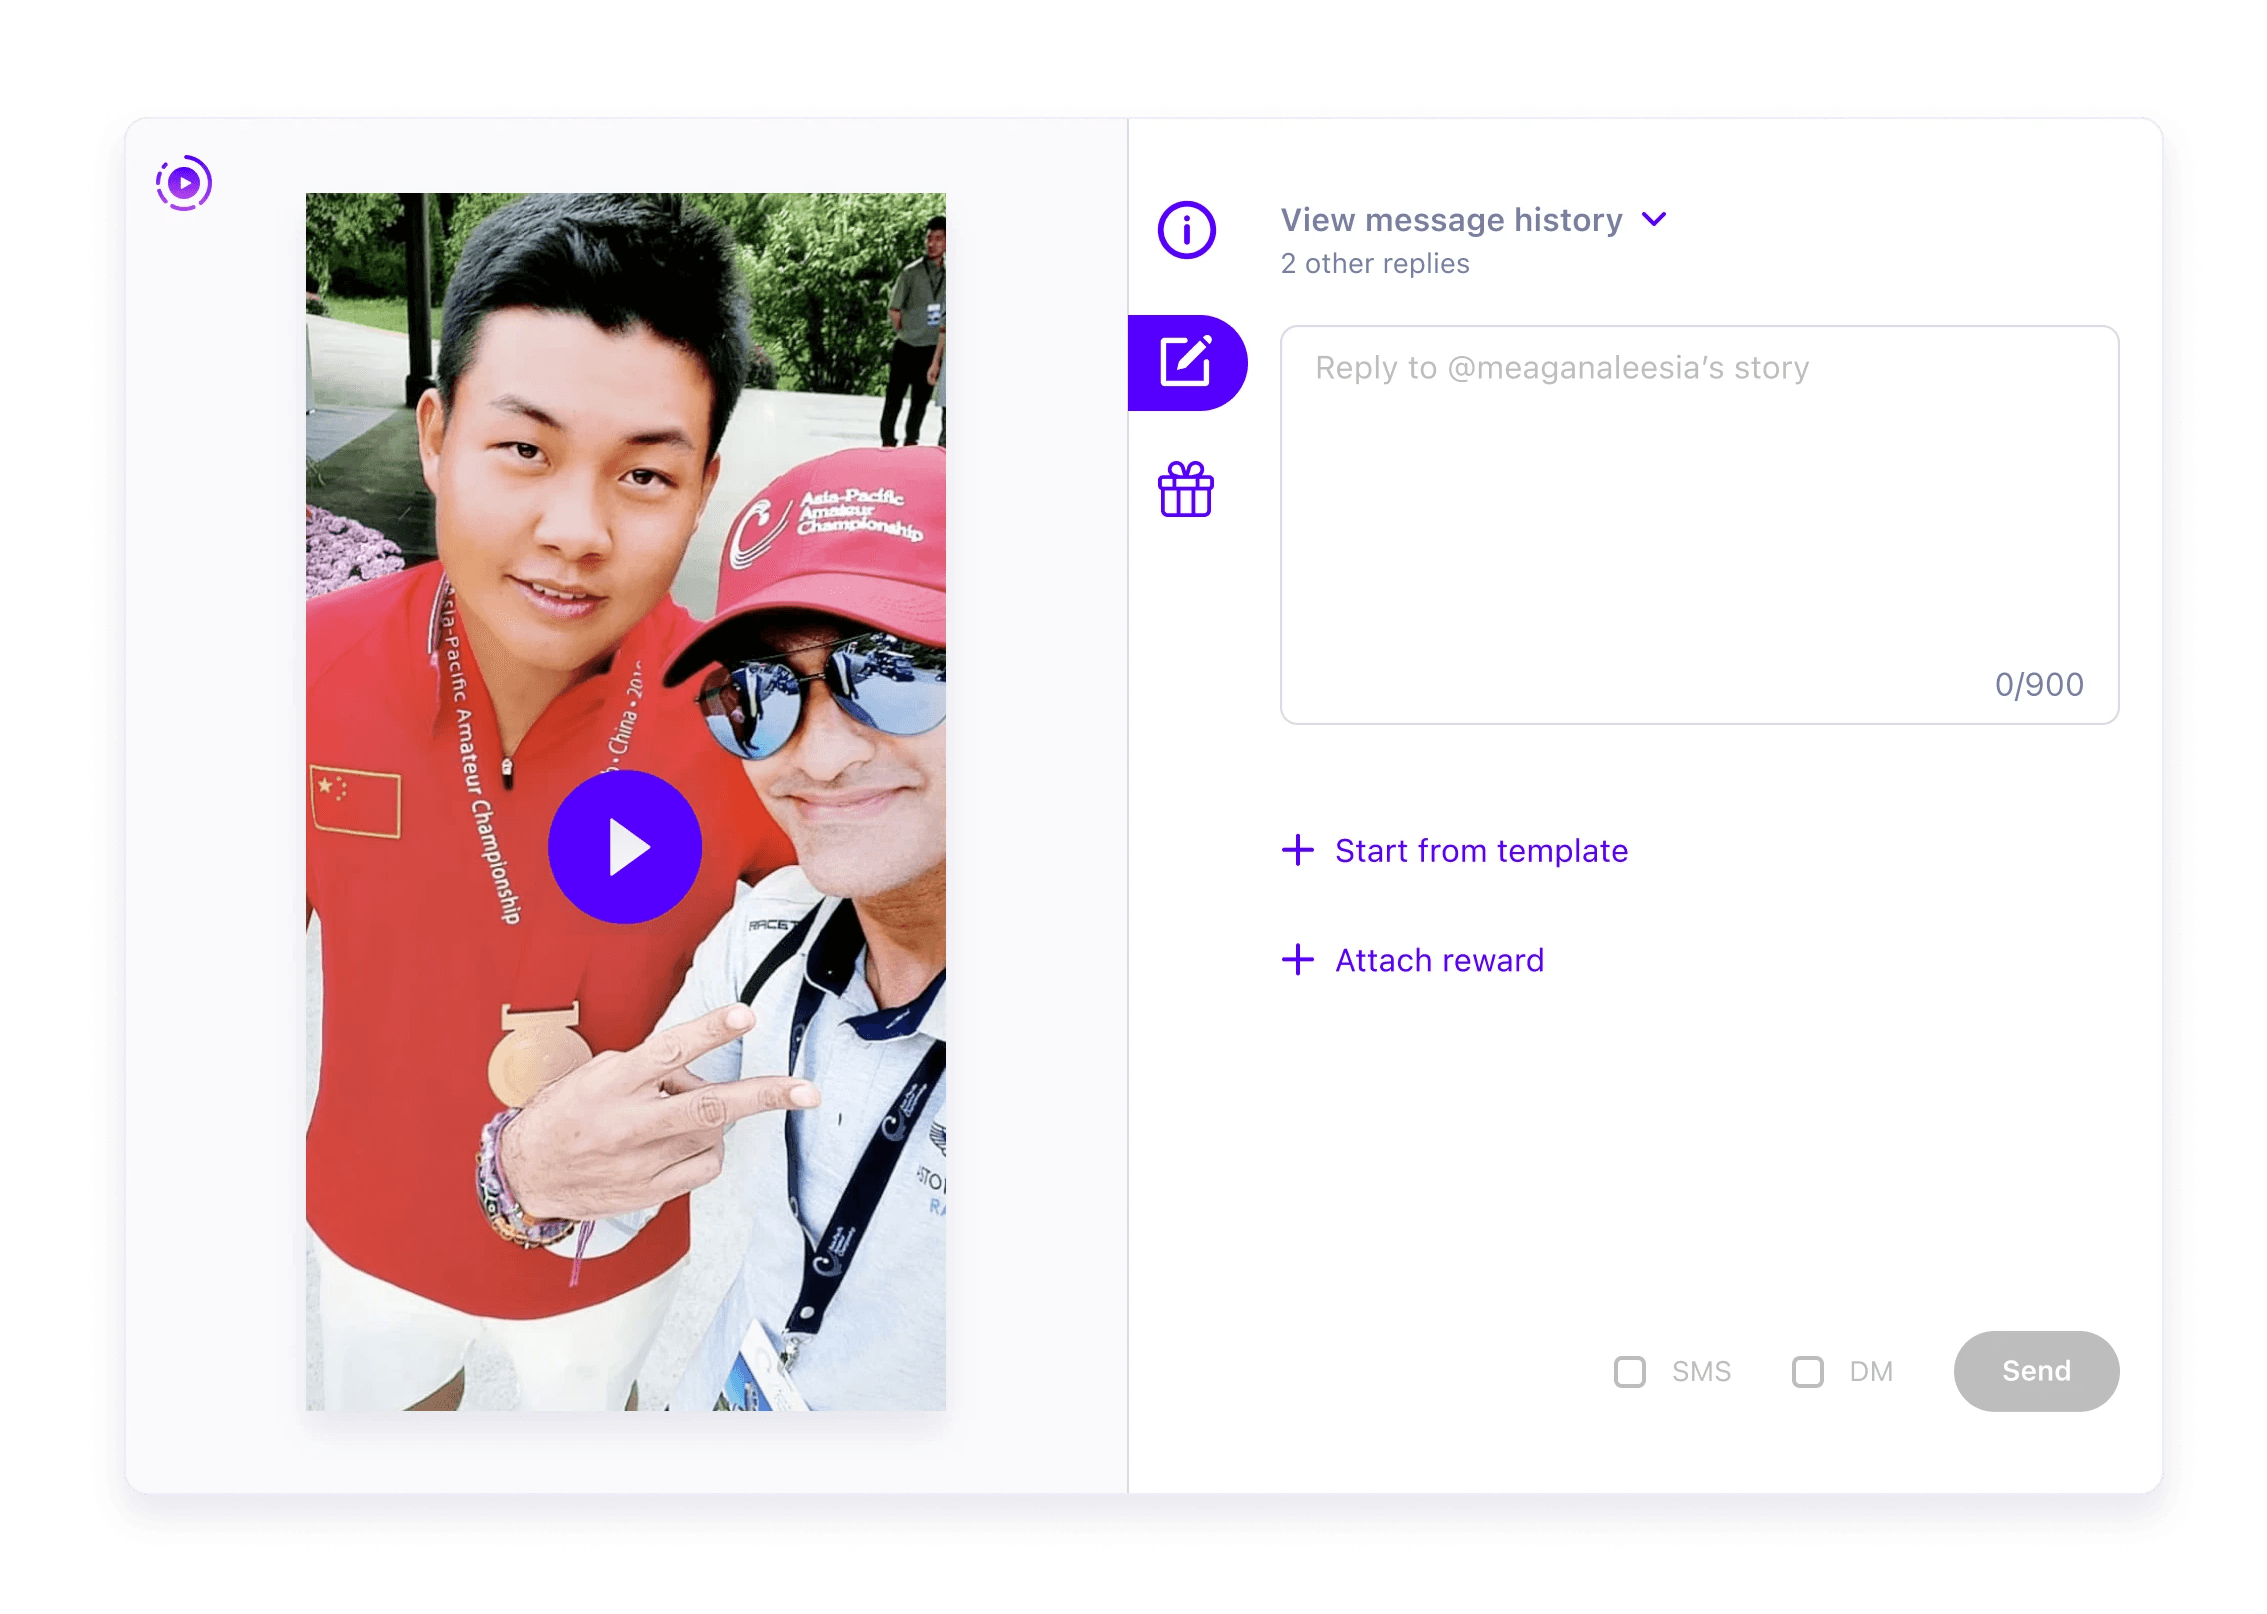
Task: Open the gift rewards tab icon
Action: [x=1186, y=490]
